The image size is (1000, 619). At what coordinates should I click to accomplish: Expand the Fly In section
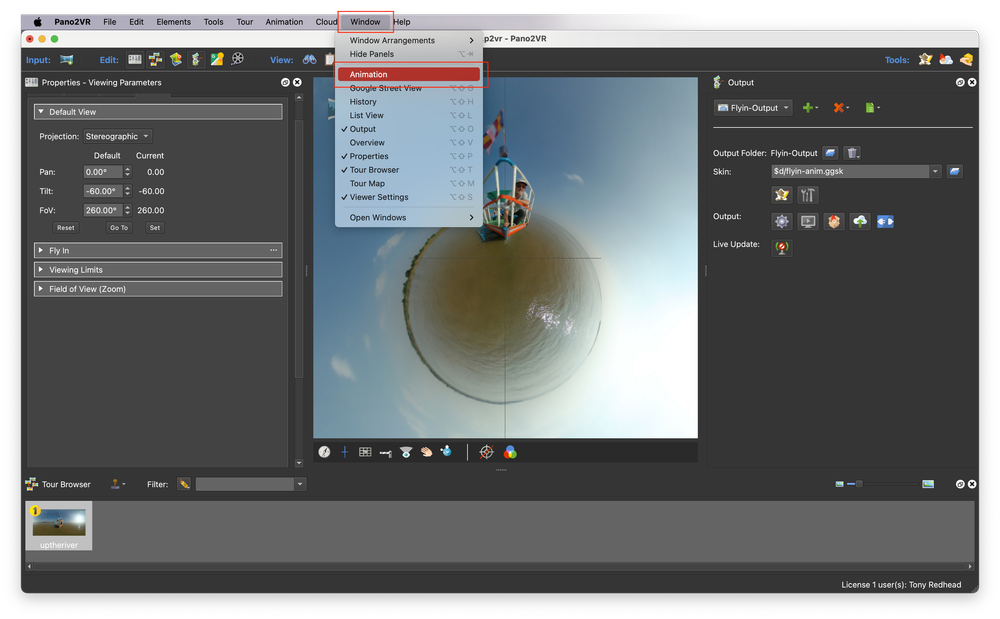coord(158,251)
